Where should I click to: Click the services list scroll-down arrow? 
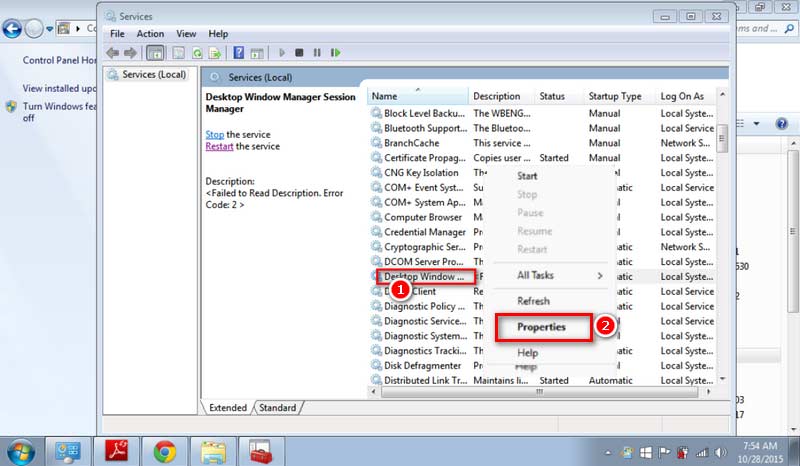tap(722, 379)
